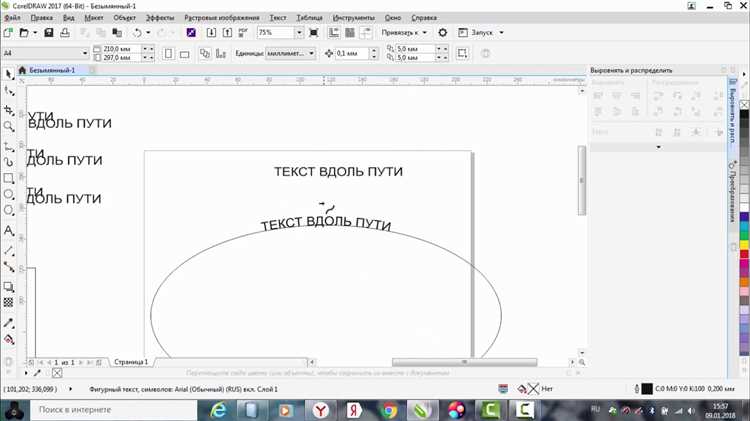The width and height of the screenshot is (750, 421).
Task: Click the black outline color swatch in status bar
Action: (x=647, y=389)
